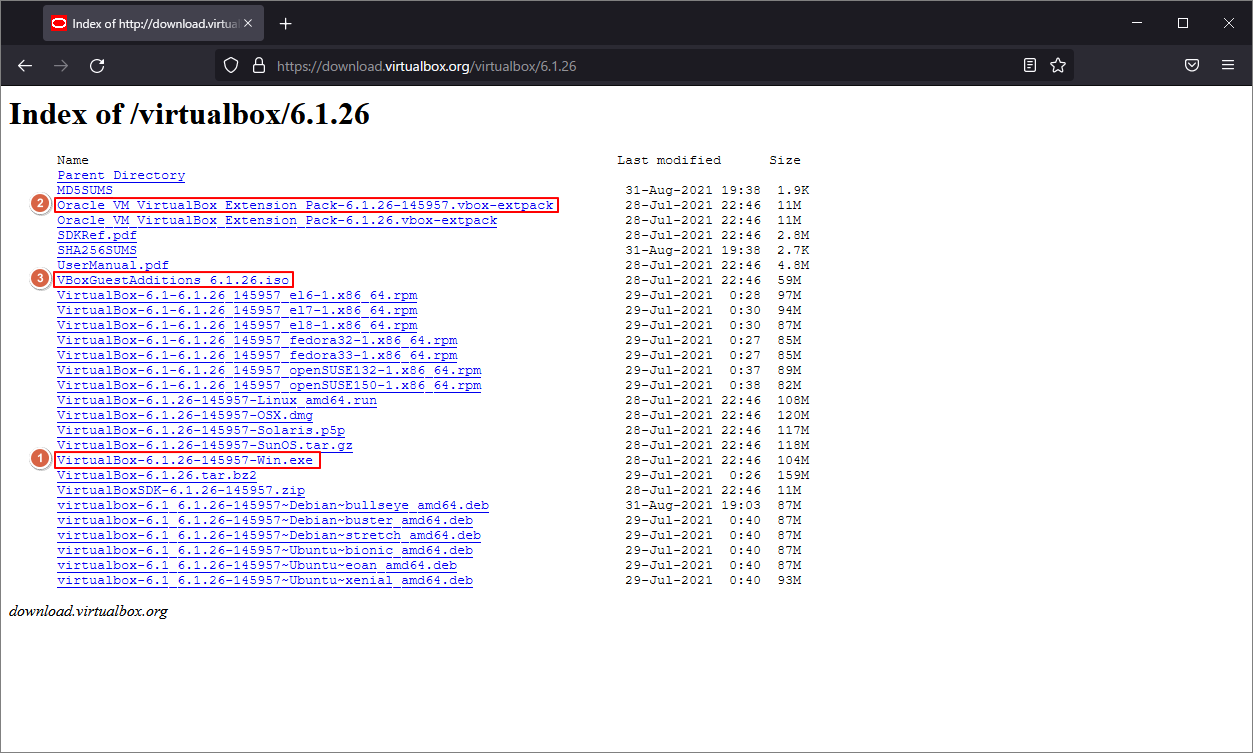Download the openSUSE132-1.x86_64.rpm package

tap(269, 370)
